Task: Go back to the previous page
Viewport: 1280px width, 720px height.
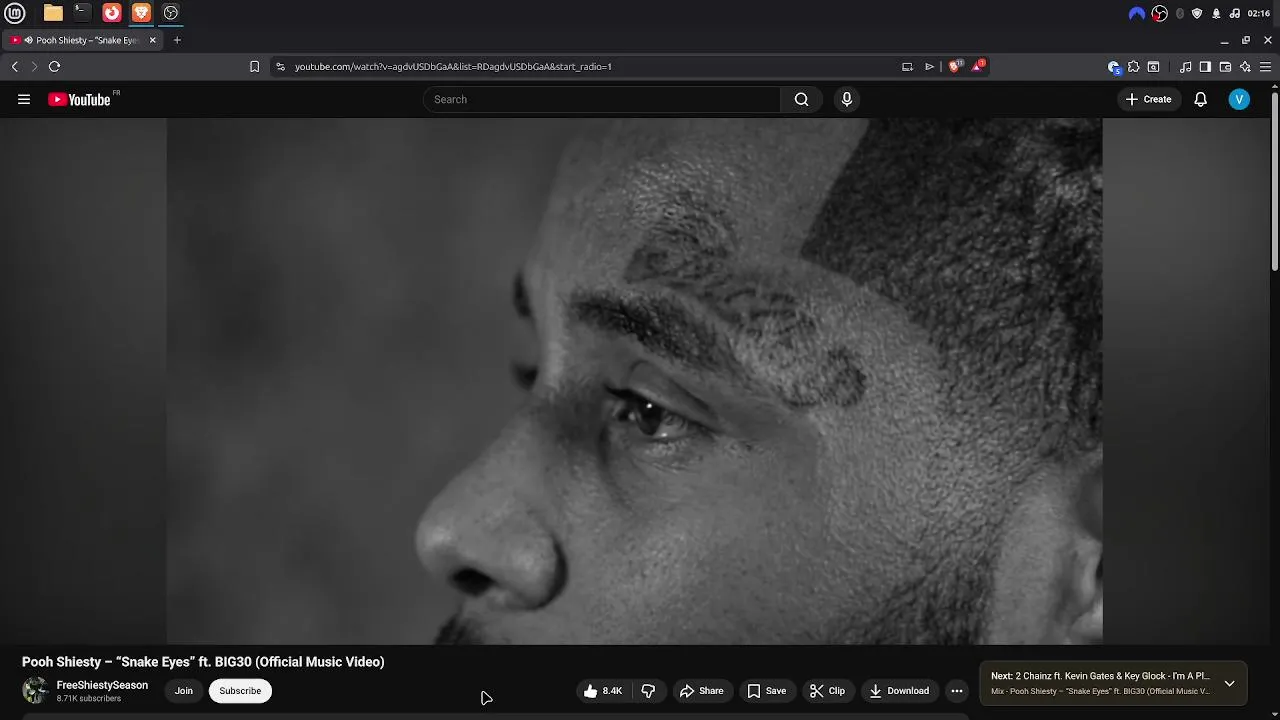Action: (x=15, y=66)
